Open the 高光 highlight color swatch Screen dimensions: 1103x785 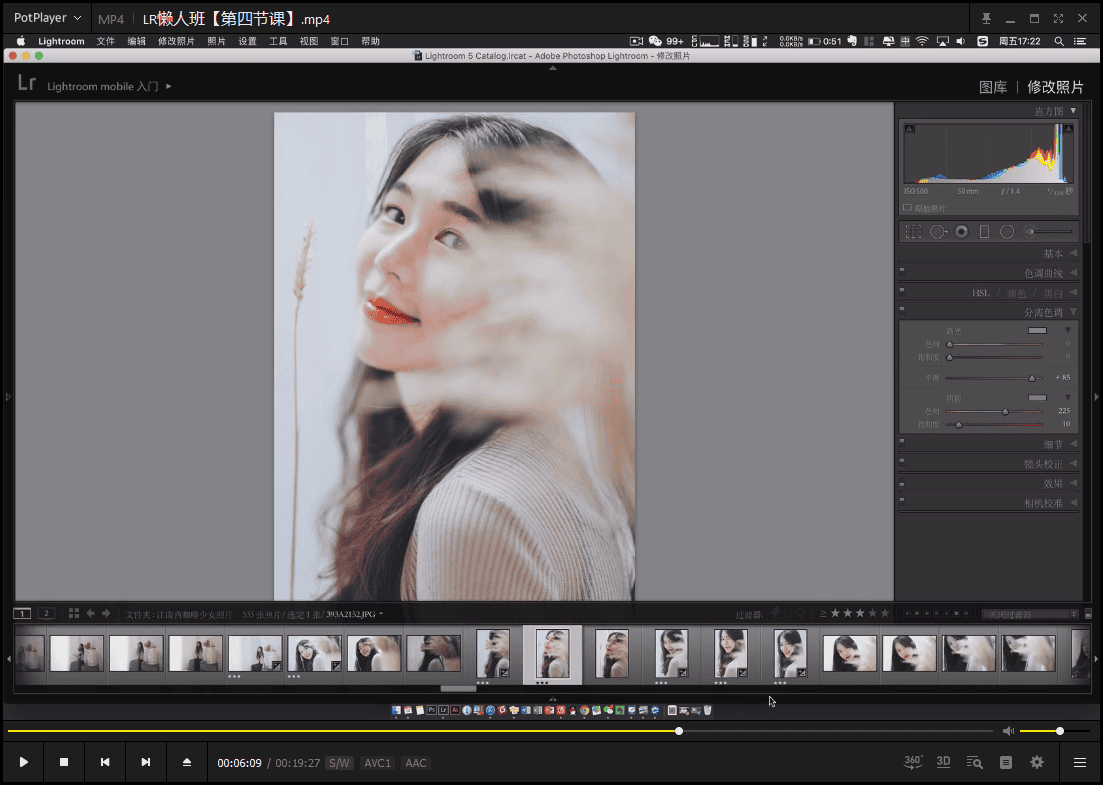click(x=1037, y=331)
